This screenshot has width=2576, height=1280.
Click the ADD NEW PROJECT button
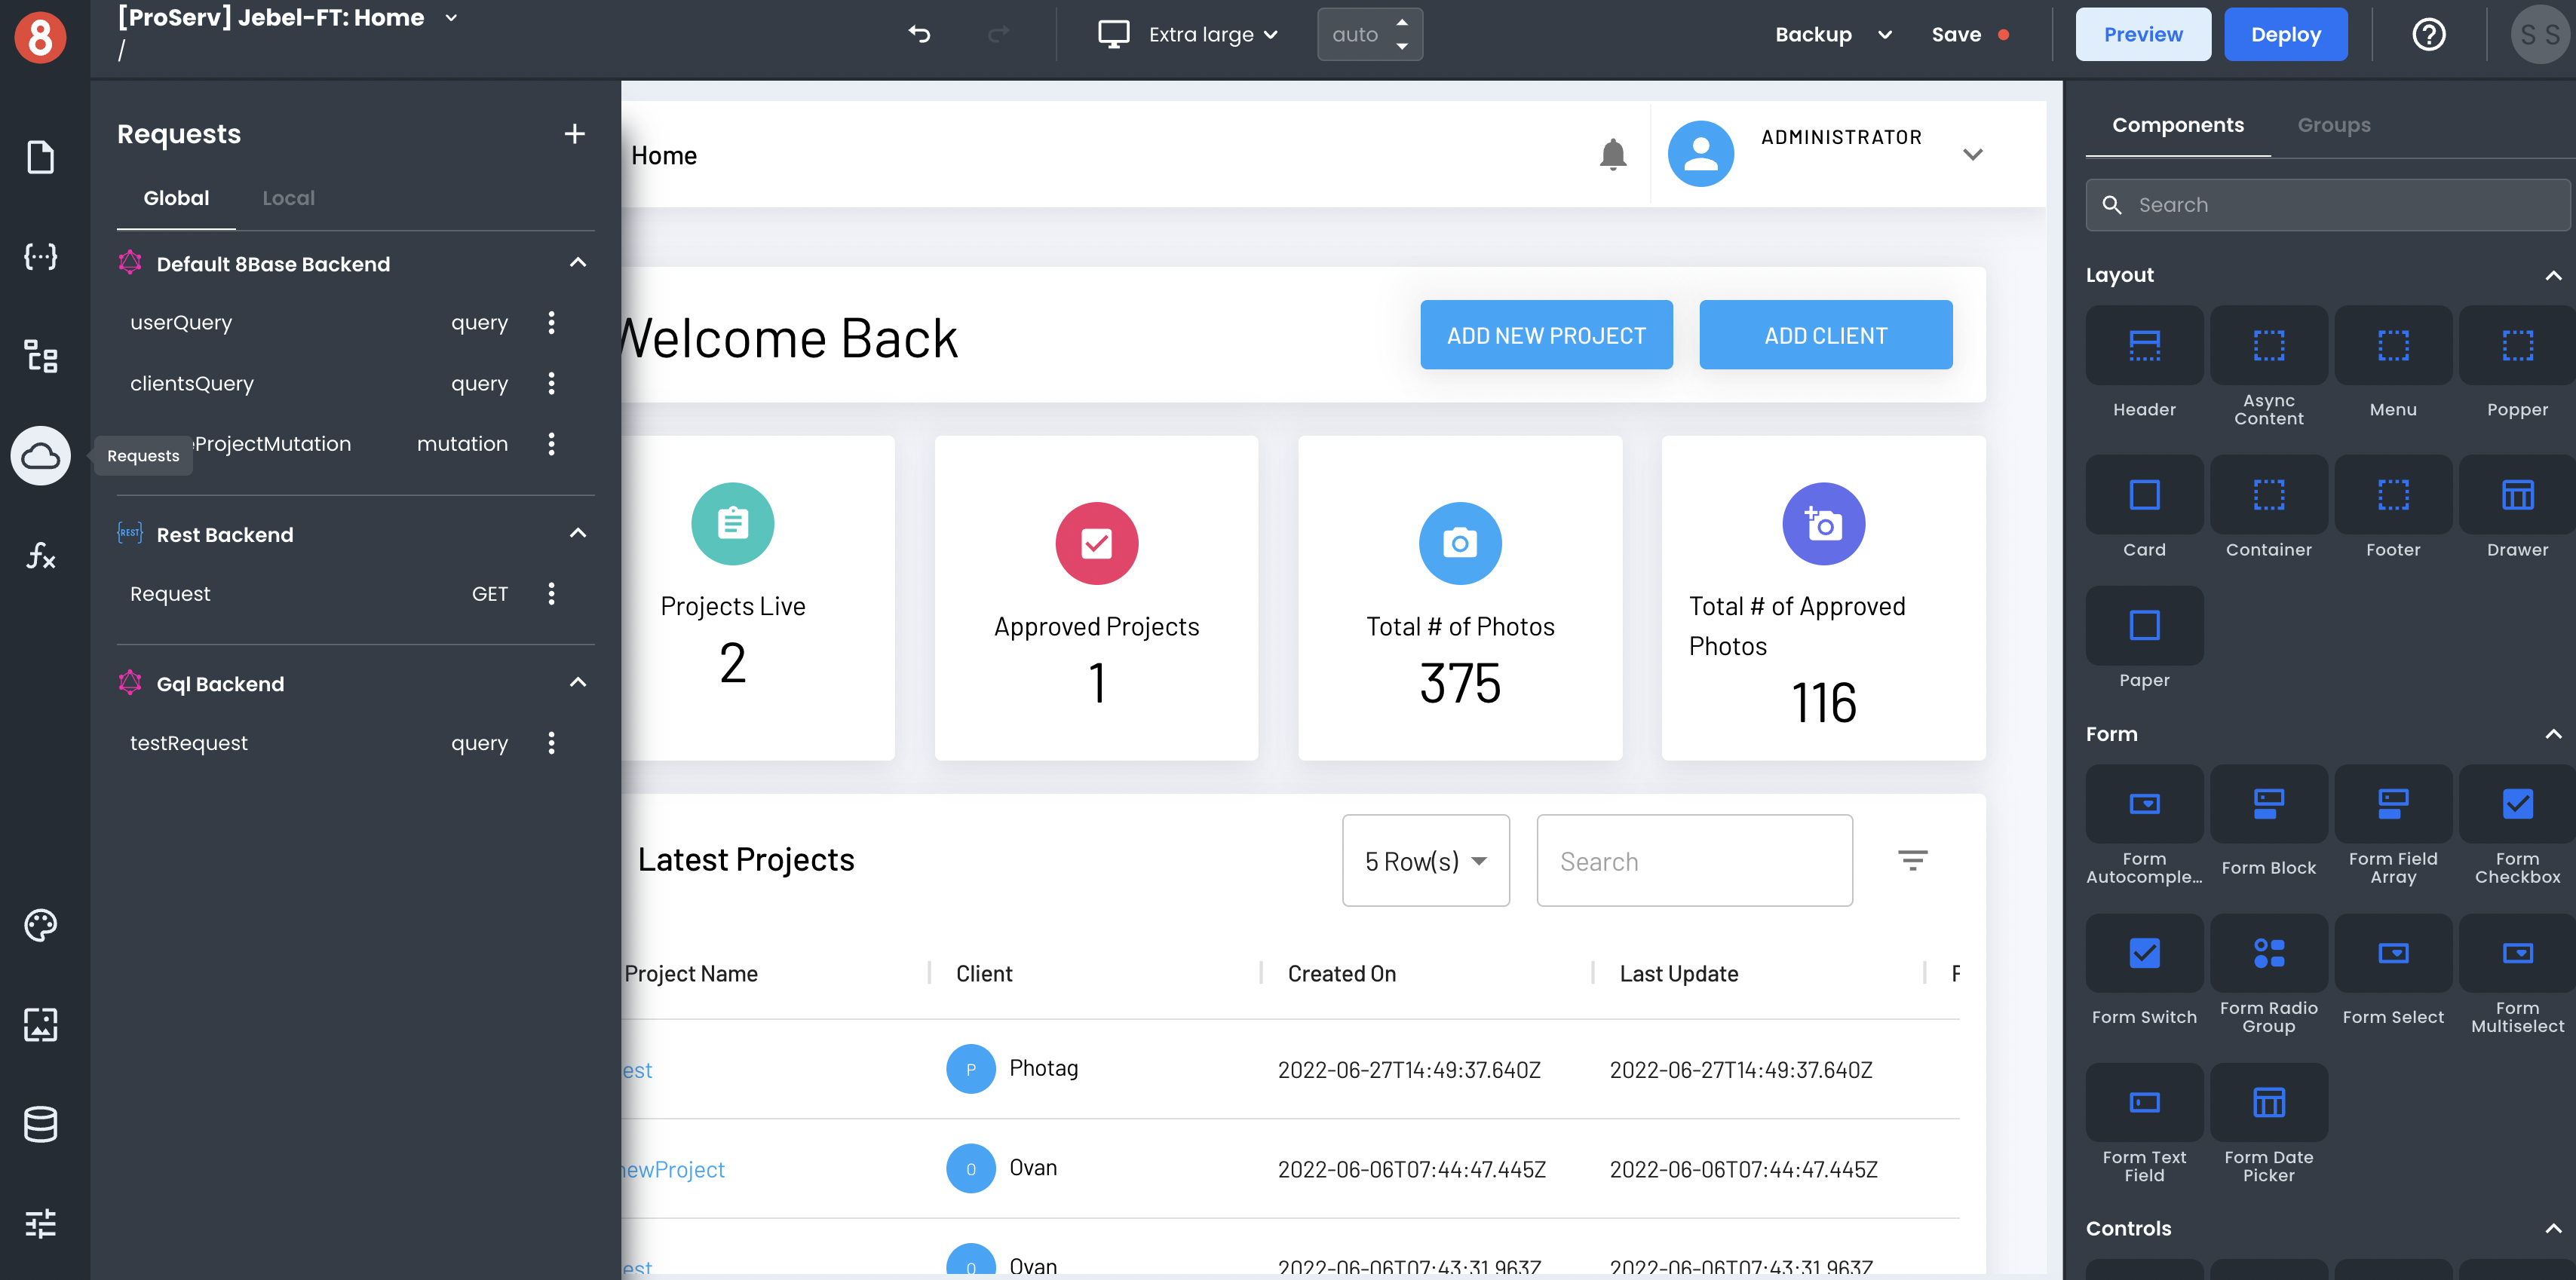[1546, 335]
